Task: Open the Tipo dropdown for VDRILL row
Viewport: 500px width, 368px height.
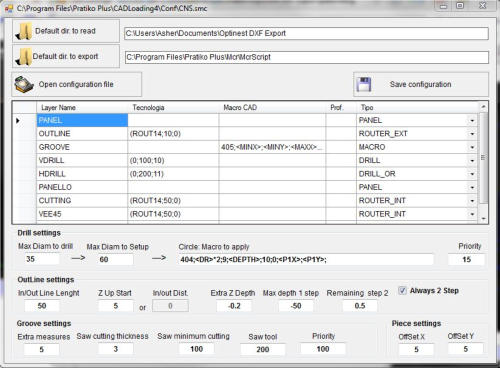Action: tap(472, 161)
